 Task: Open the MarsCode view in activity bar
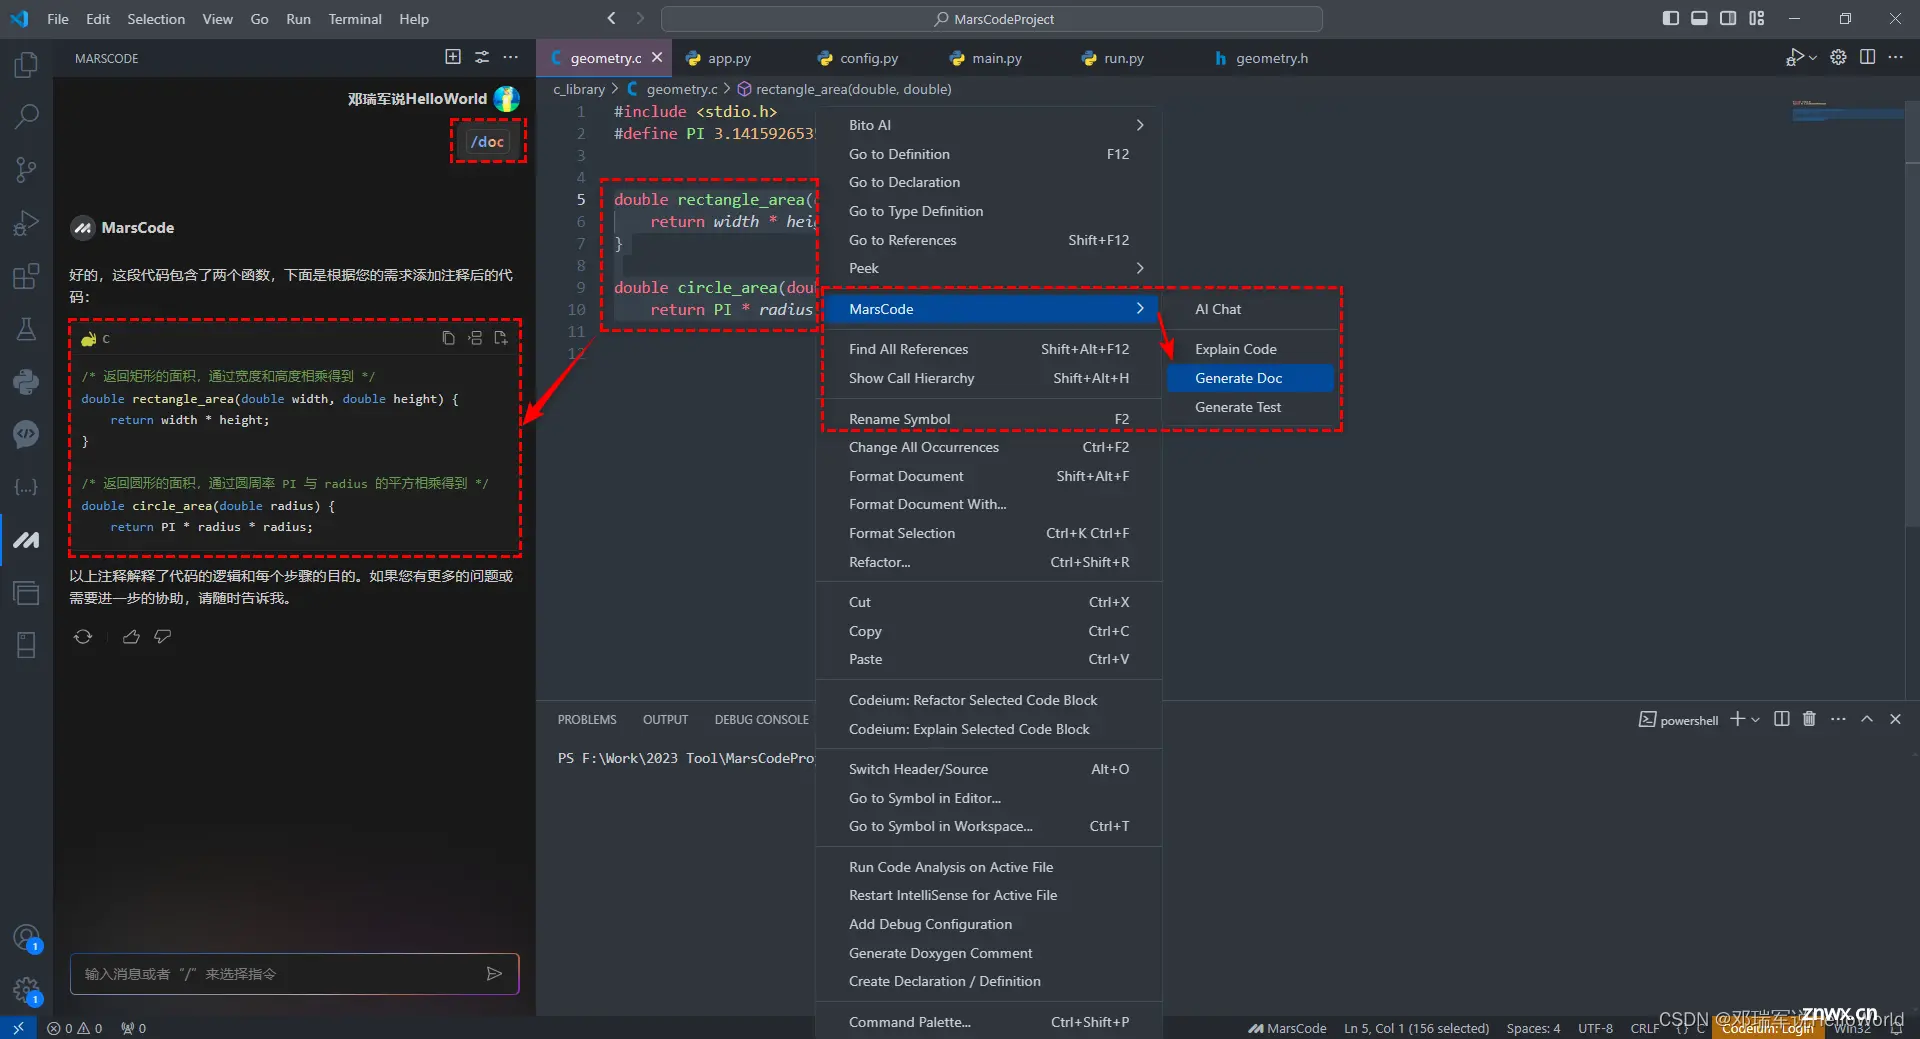point(26,540)
